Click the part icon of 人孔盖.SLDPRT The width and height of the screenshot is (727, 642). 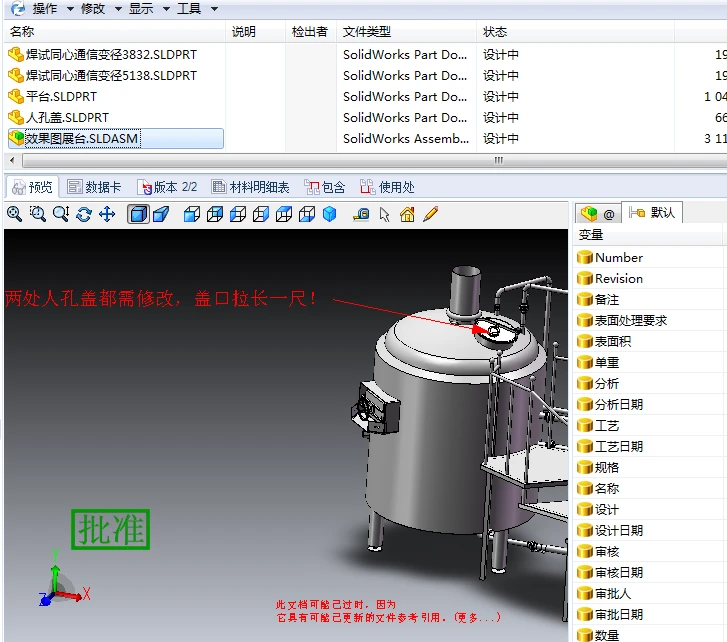pos(16,117)
